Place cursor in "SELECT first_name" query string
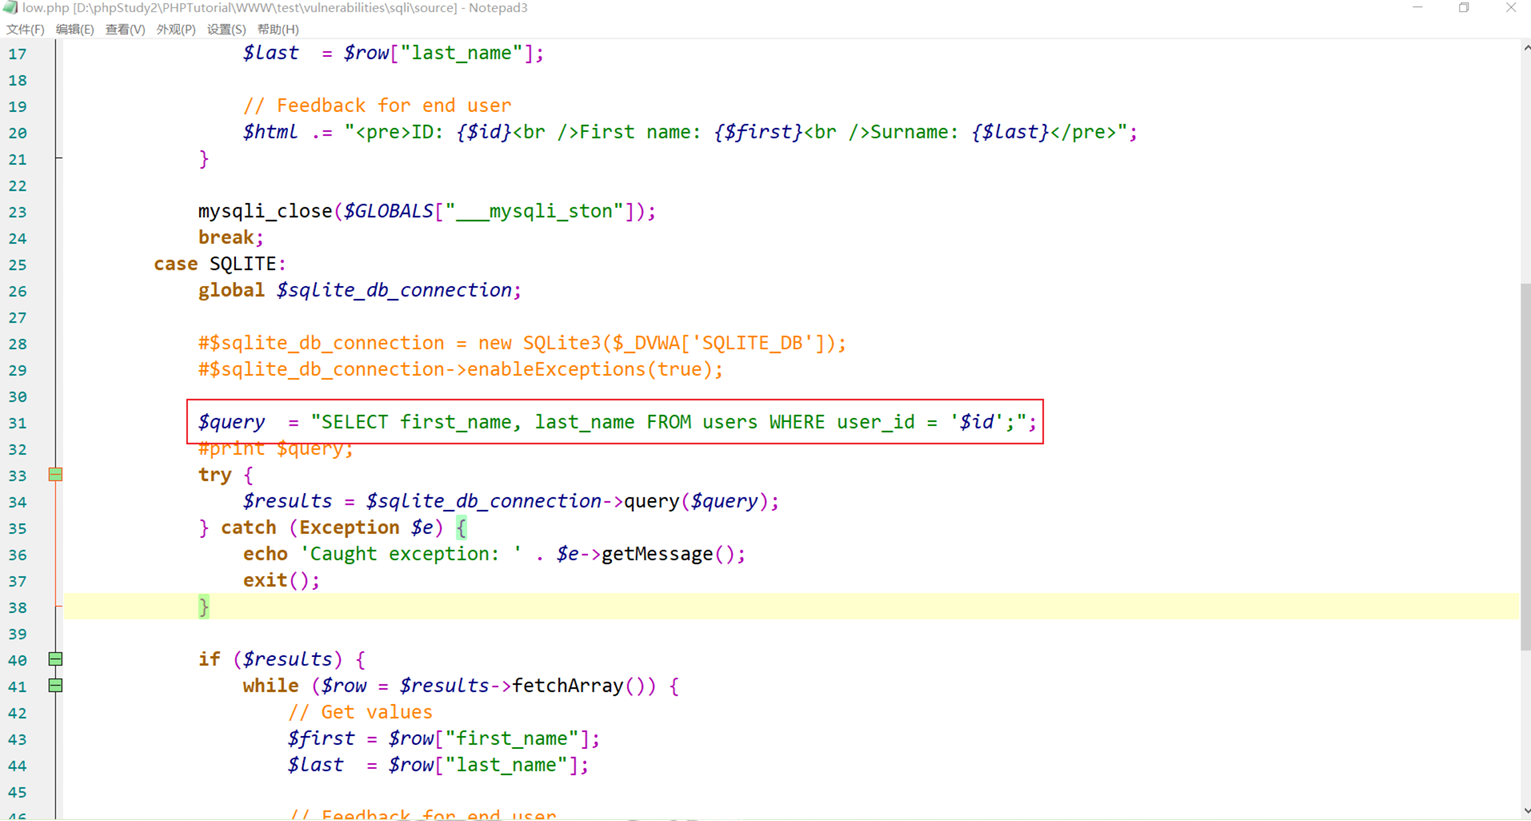 coord(416,422)
